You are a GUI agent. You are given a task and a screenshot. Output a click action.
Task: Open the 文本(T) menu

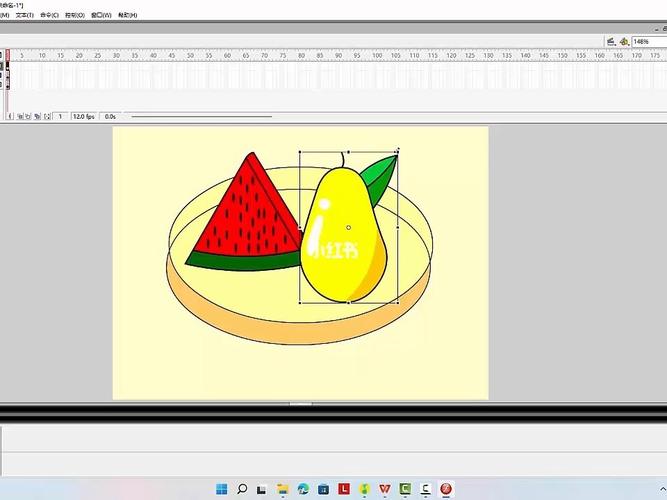25,15
